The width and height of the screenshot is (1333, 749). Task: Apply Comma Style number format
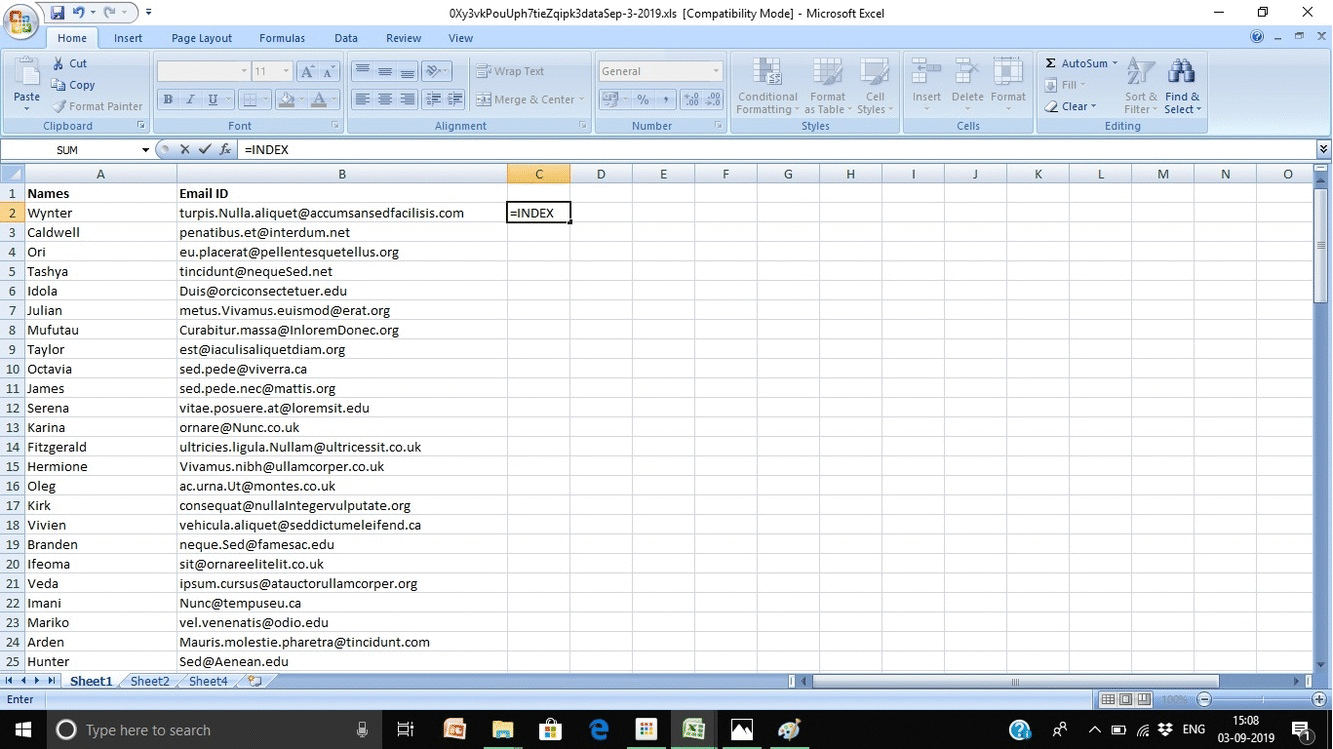click(665, 99)
